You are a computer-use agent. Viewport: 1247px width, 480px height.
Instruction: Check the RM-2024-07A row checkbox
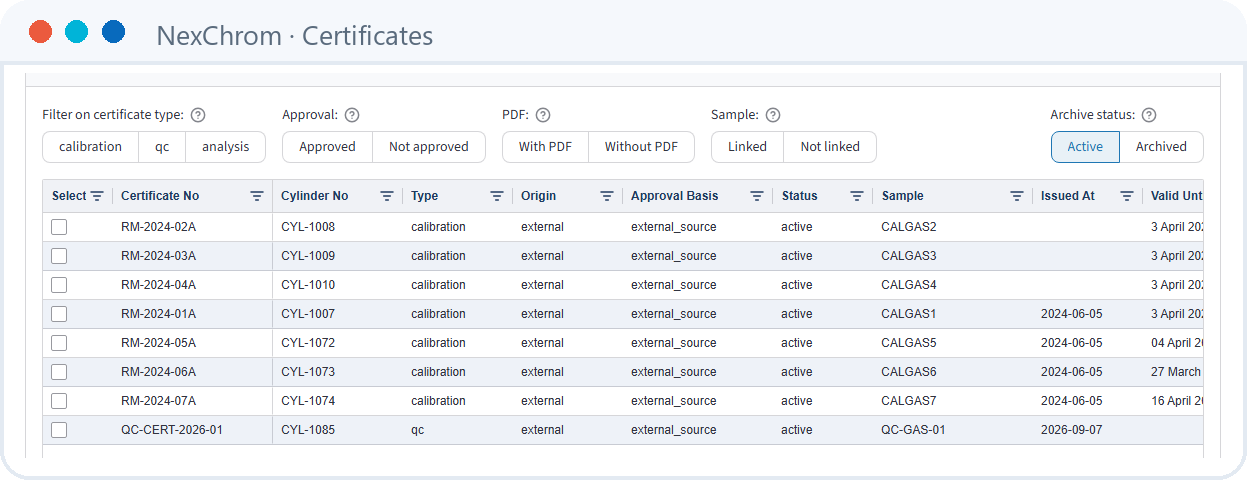coord(59,401)
